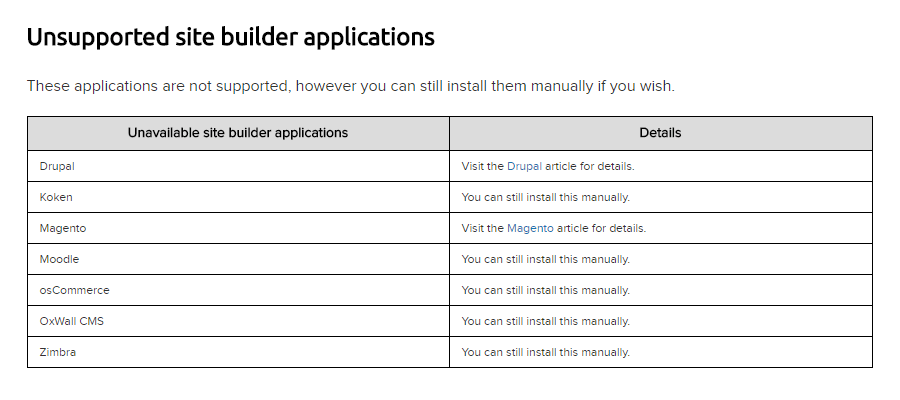Image resolution: width=900 pixels, height=400 pixels.
Task: Click the osCommerce table cell
Action: coord(239,290)
